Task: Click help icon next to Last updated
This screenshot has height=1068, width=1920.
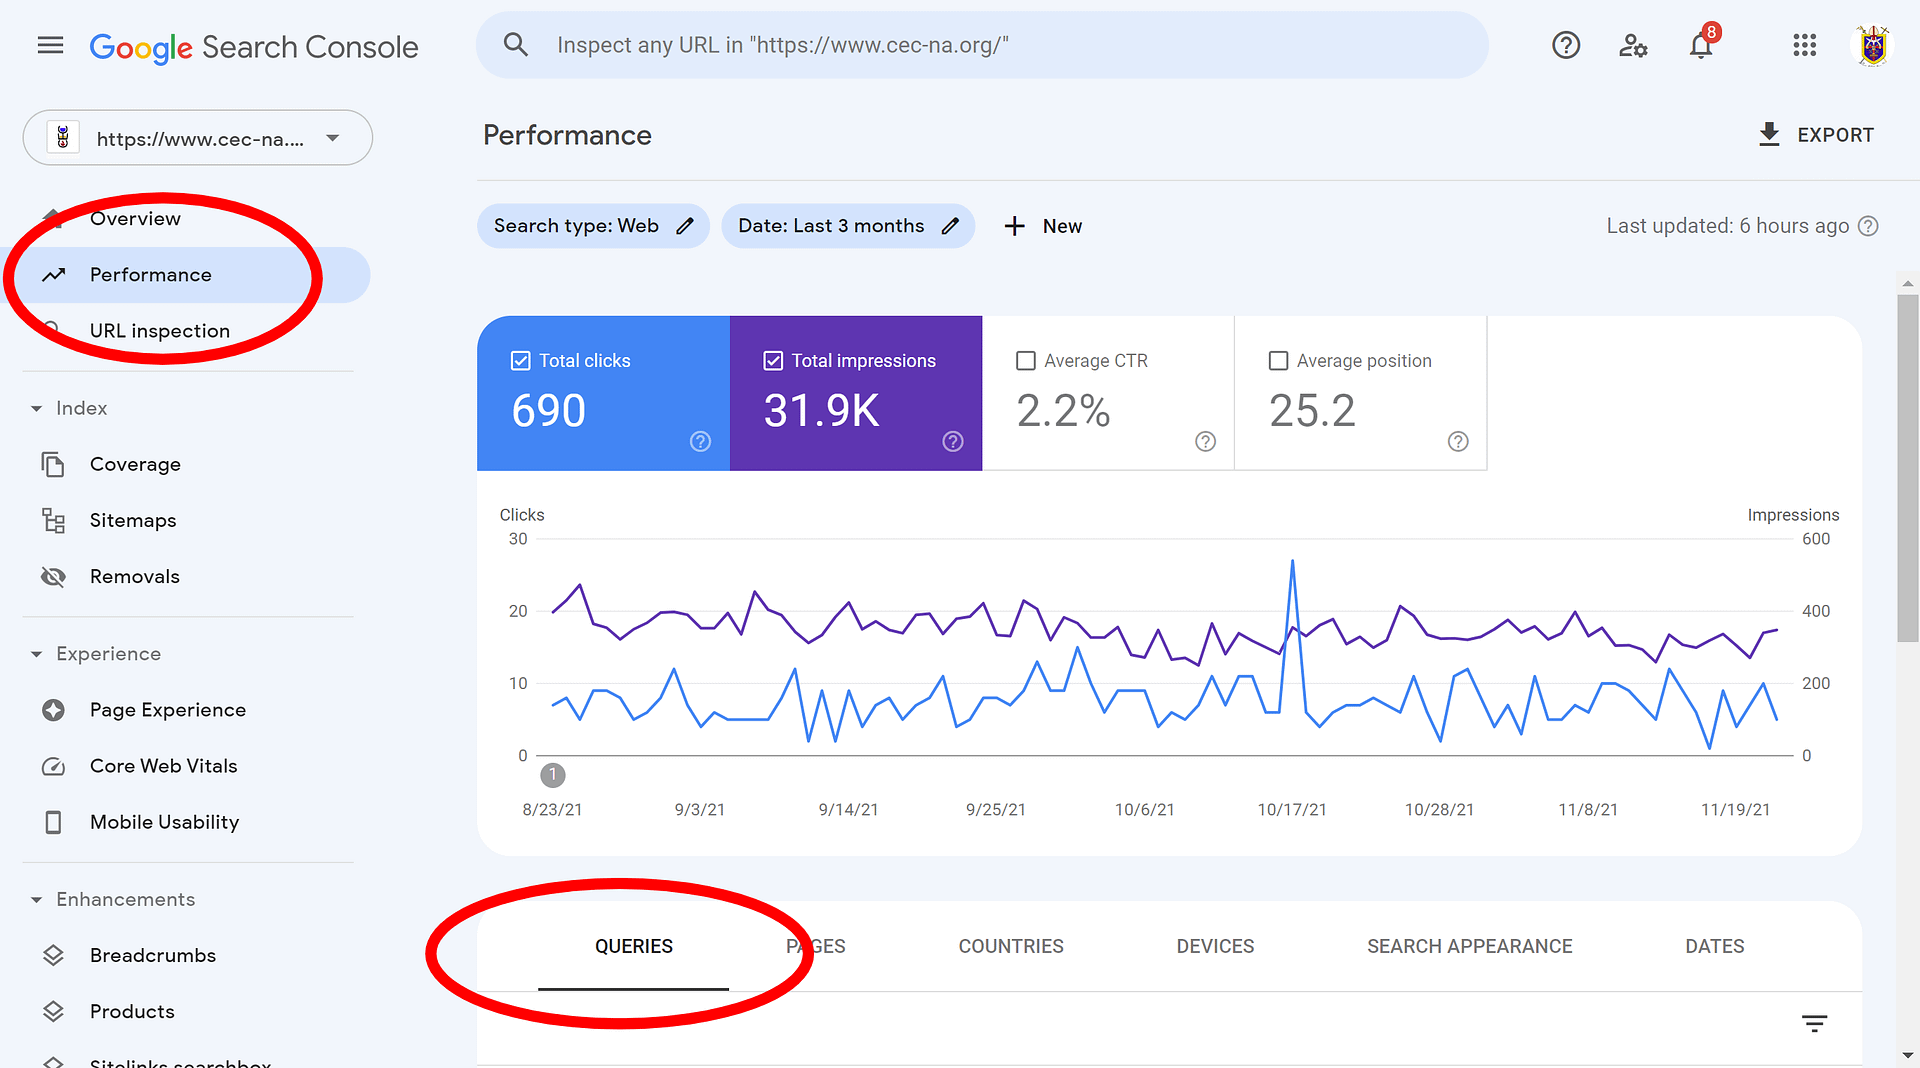Action: [x=1868, y=226]
